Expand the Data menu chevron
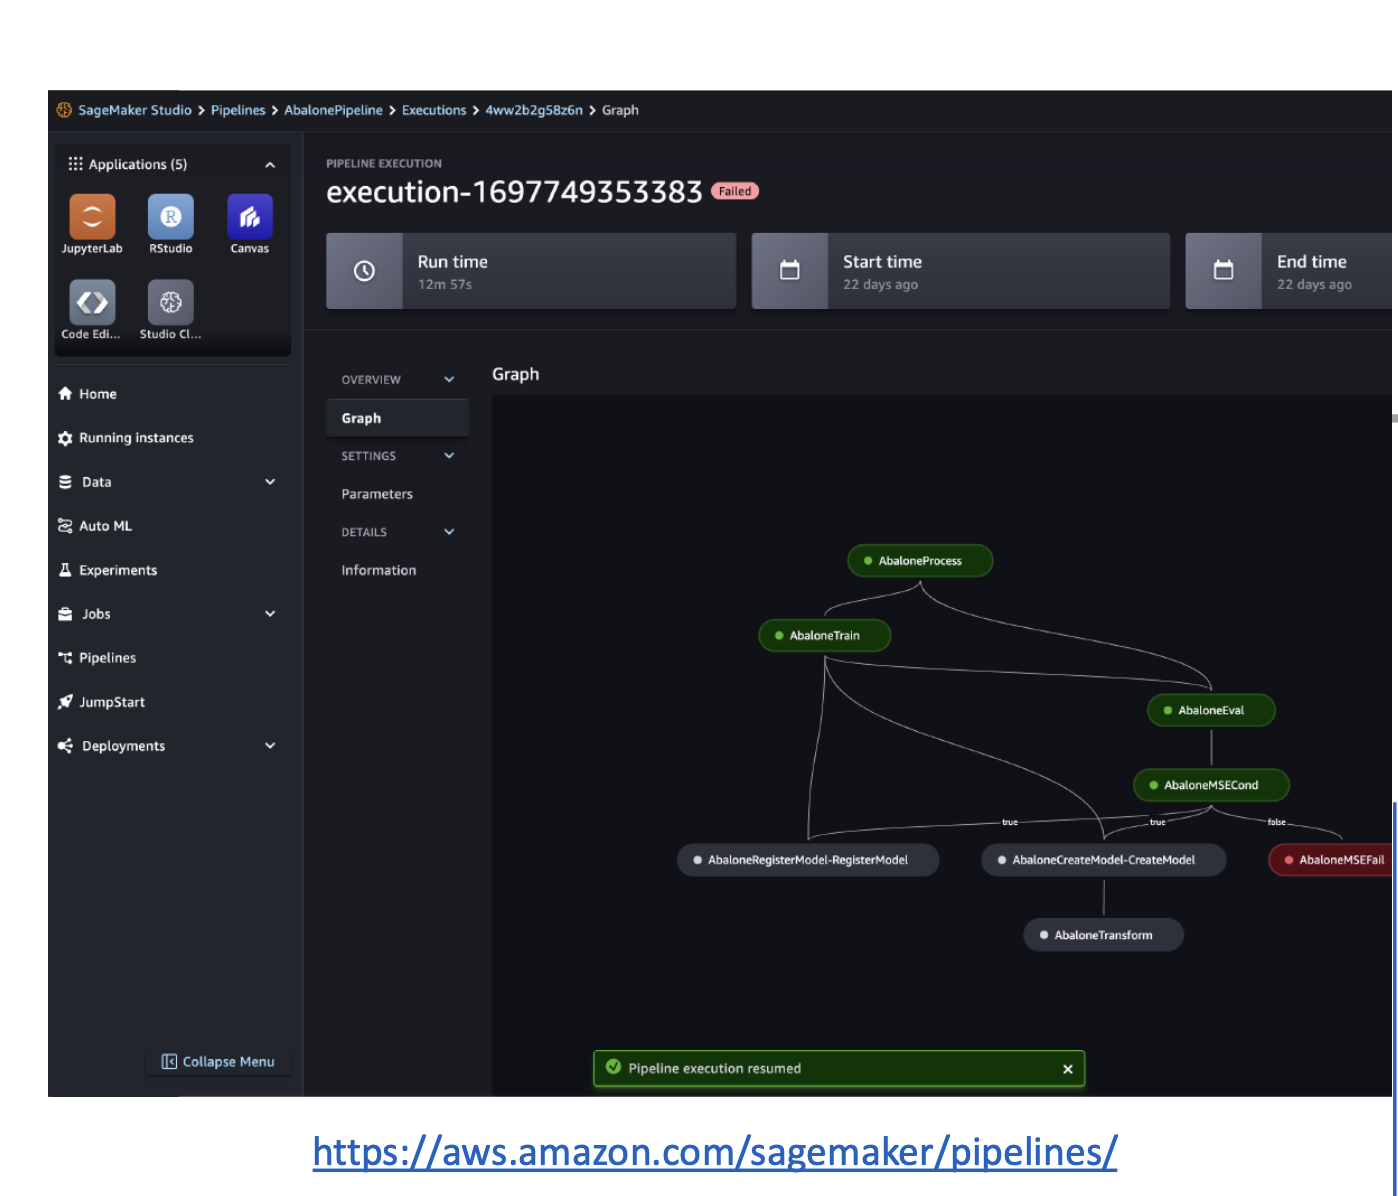Image resolution: width=1398 pixels, height=1196 pixels. click(x=270, y=482)
